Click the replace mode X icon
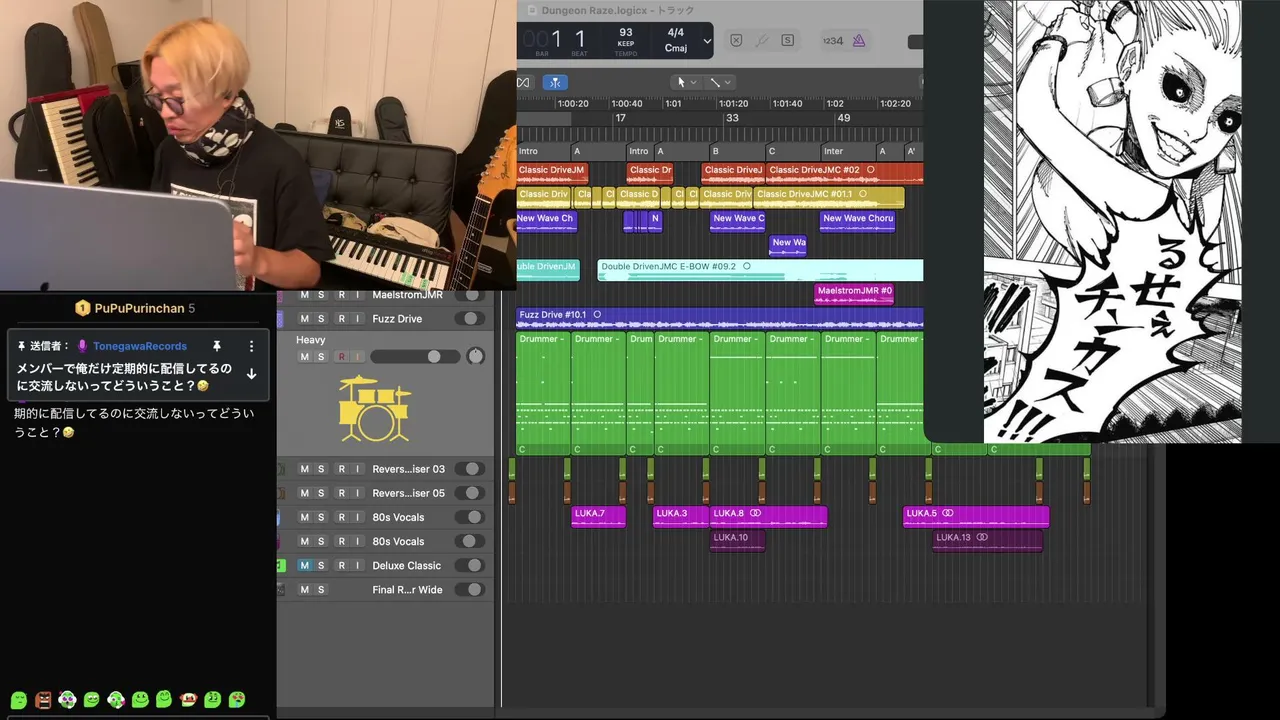This screenshot has width=1280, height=720. [x=736, y=41]
